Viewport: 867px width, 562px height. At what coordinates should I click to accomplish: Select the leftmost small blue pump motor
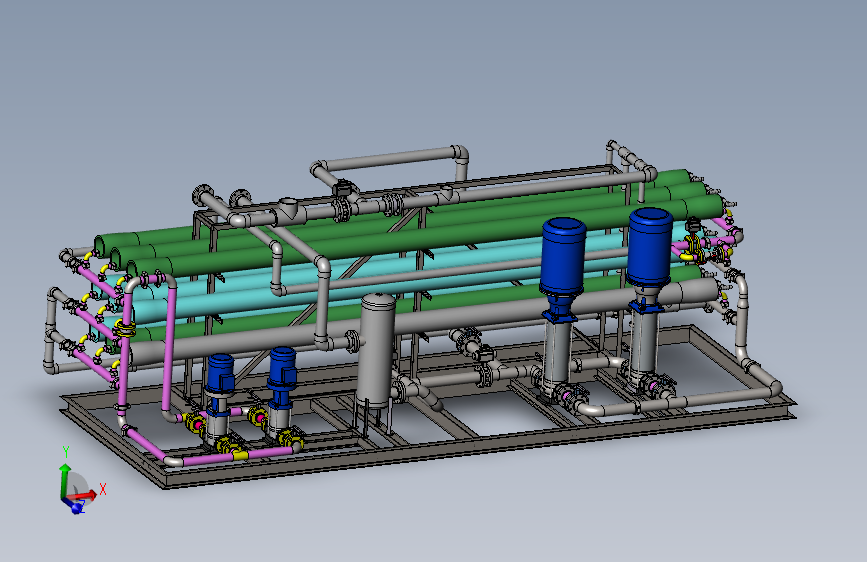tap(221, 373)
